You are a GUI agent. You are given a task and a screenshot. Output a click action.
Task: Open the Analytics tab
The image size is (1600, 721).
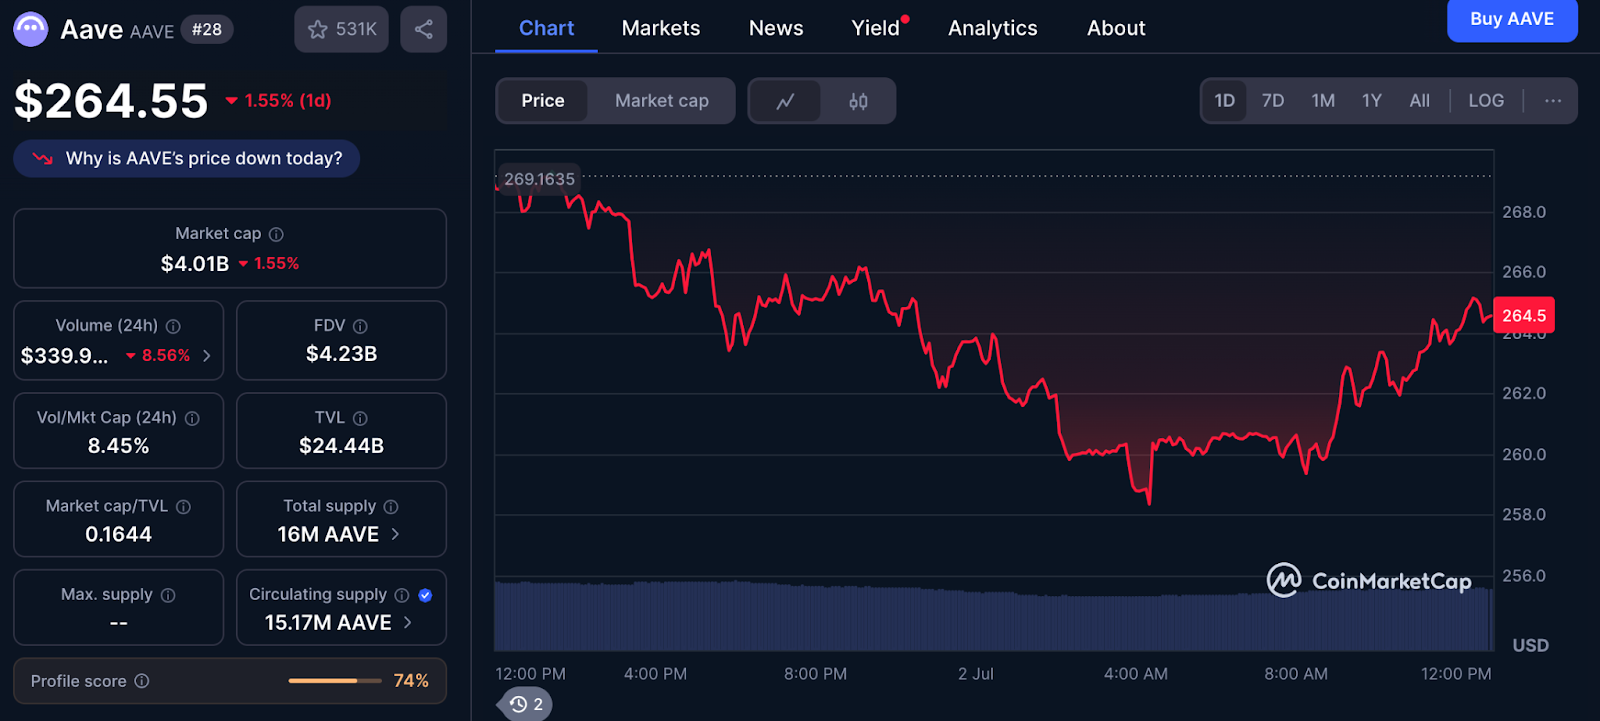(x=993, y=28)
